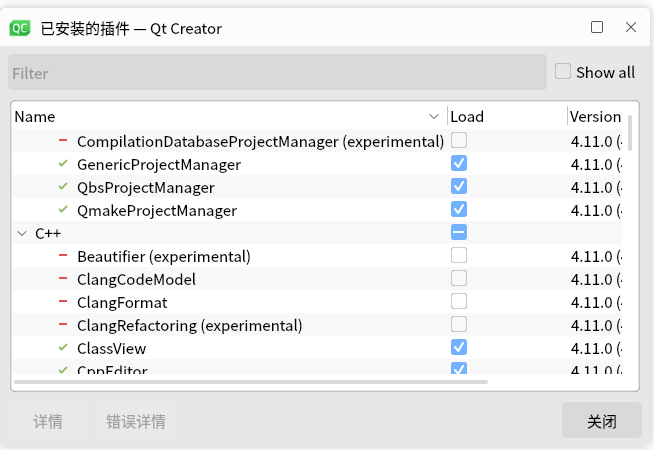654x450 pixels.
Task: Sort by the Version column header
Action: 595,116
